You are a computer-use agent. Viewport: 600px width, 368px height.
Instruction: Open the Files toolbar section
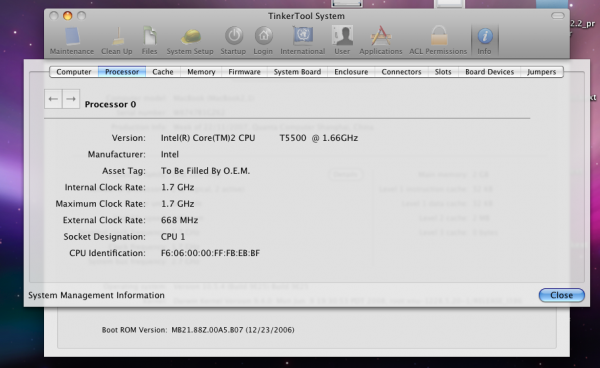(x=149, y=41)
